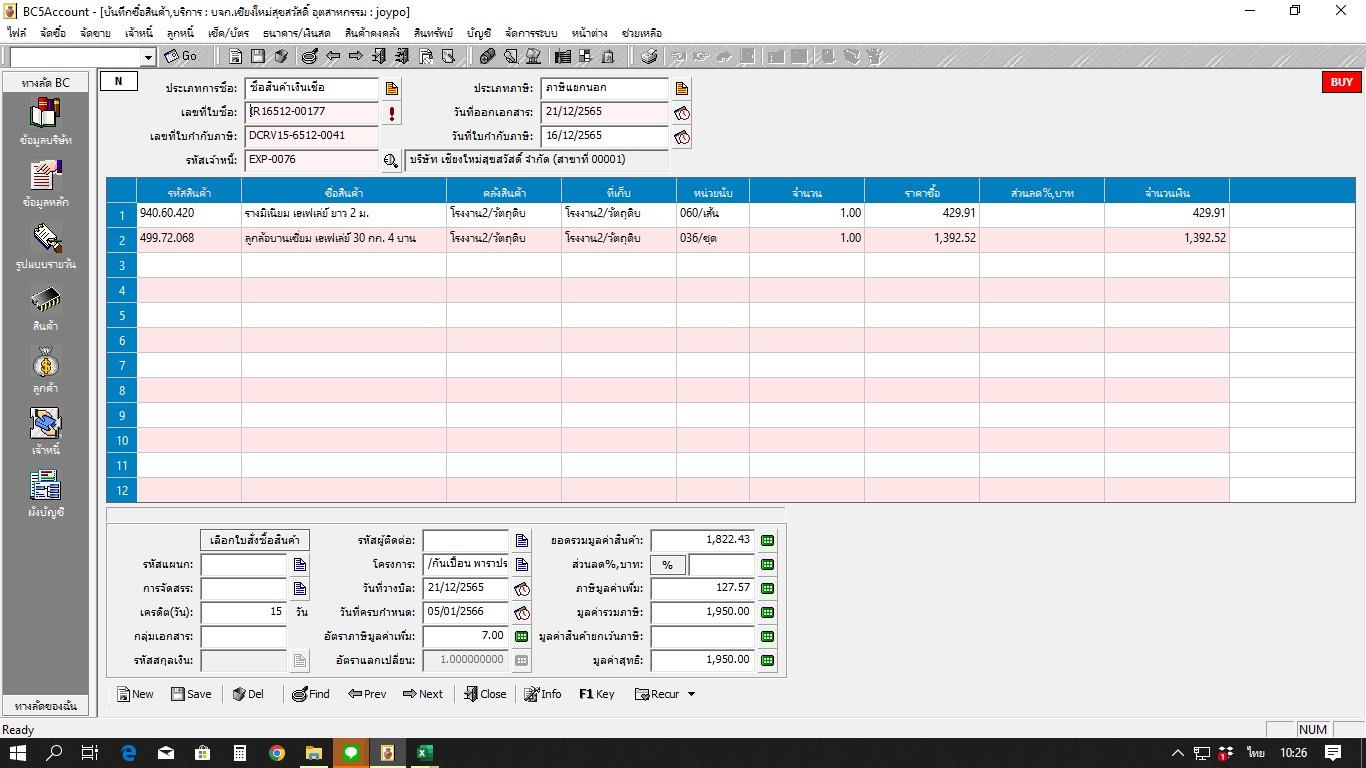Screen dimensions: 1366x768
Task: Open the Recur dropdown arrow
Action: (691, 694)
